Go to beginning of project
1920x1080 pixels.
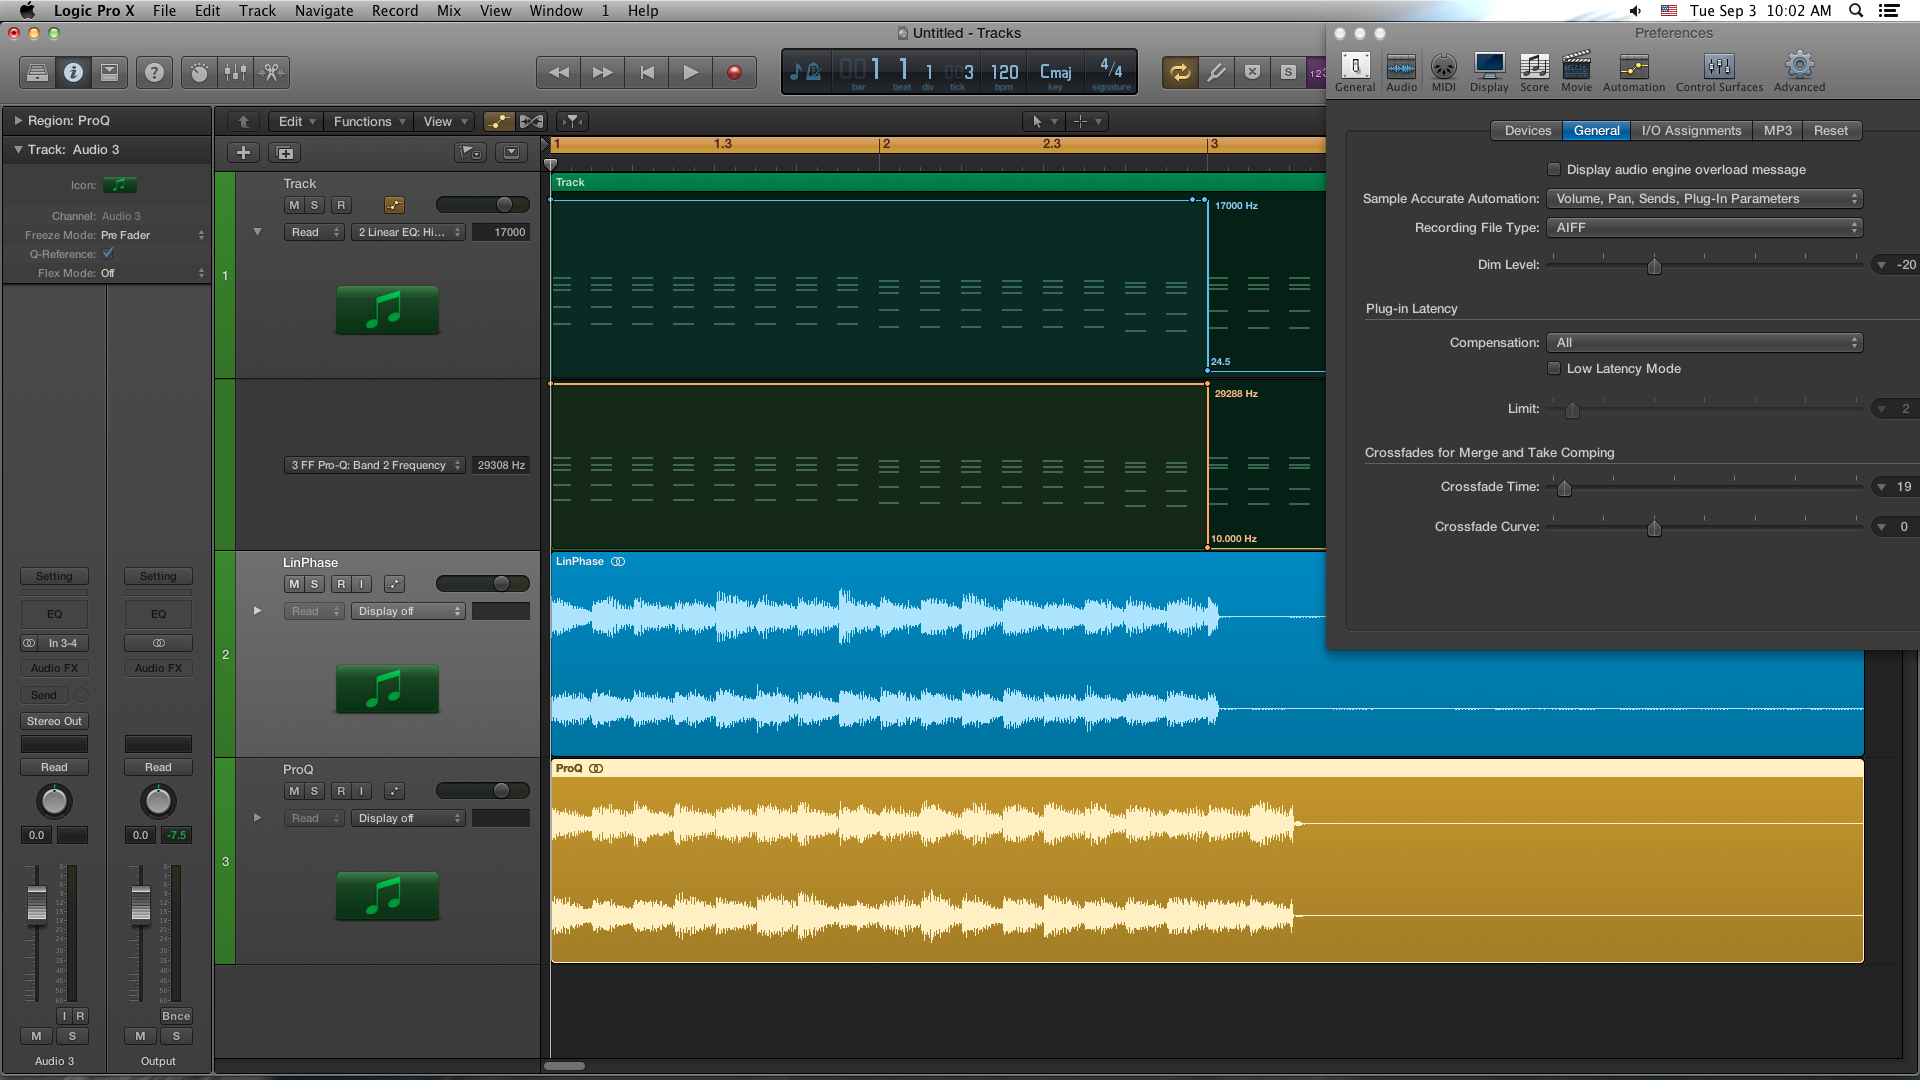tap(647, 72)
